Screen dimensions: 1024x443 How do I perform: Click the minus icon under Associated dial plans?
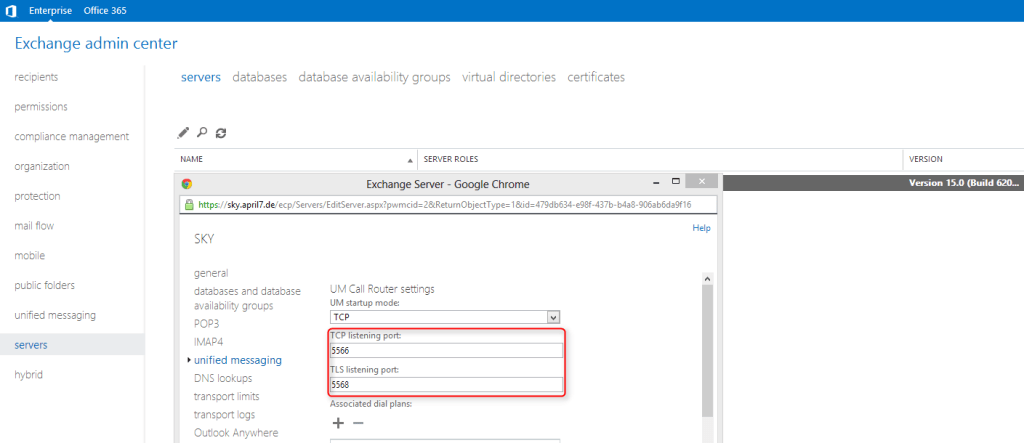(x=358, y=423)
